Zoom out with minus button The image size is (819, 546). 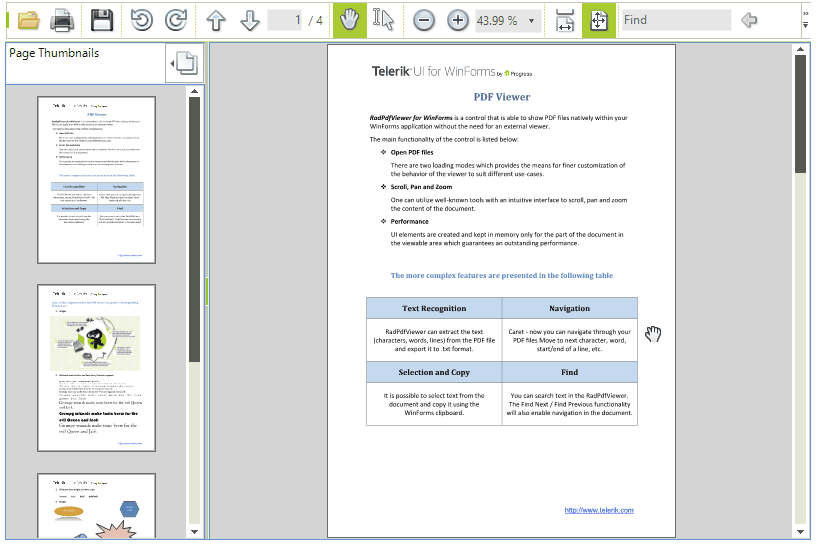pyautogui.click(x=424, y=20)
